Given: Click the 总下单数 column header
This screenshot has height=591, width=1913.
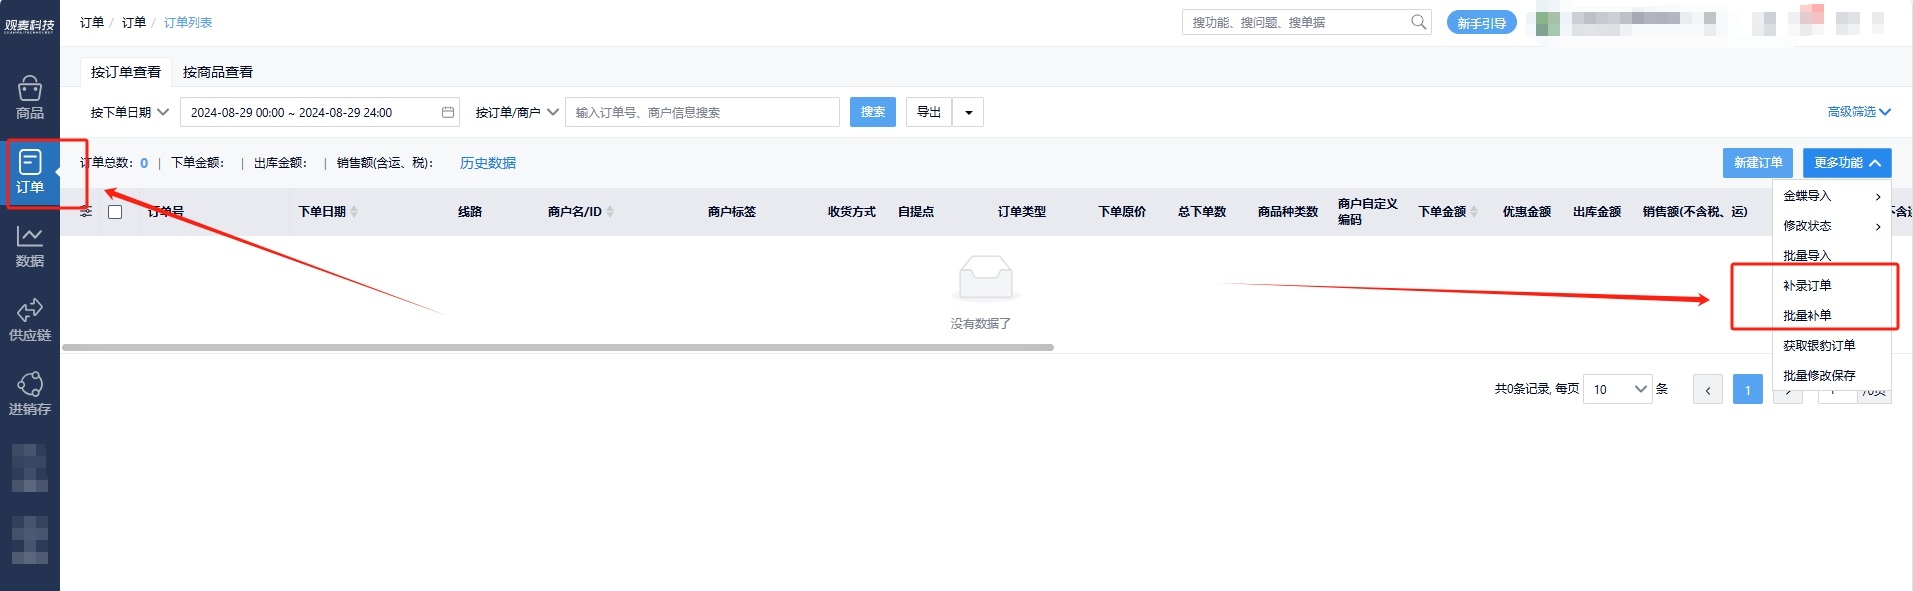Looking at the screenshot, I should (x=1202, y=212).
